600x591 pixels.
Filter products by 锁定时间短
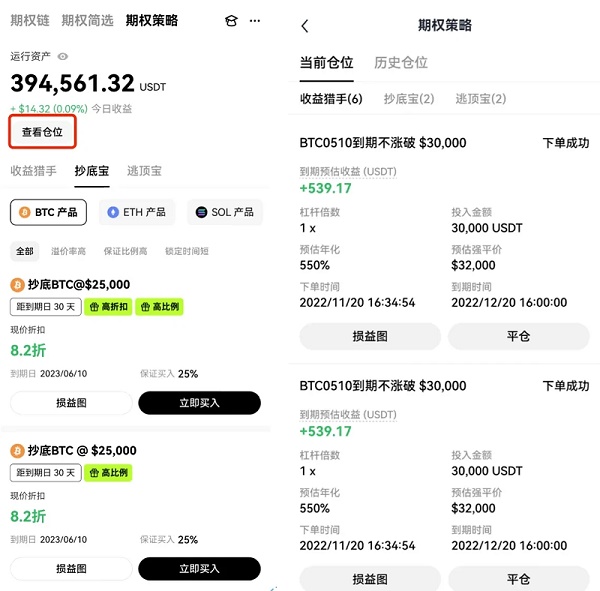click(x=187, y=251)
